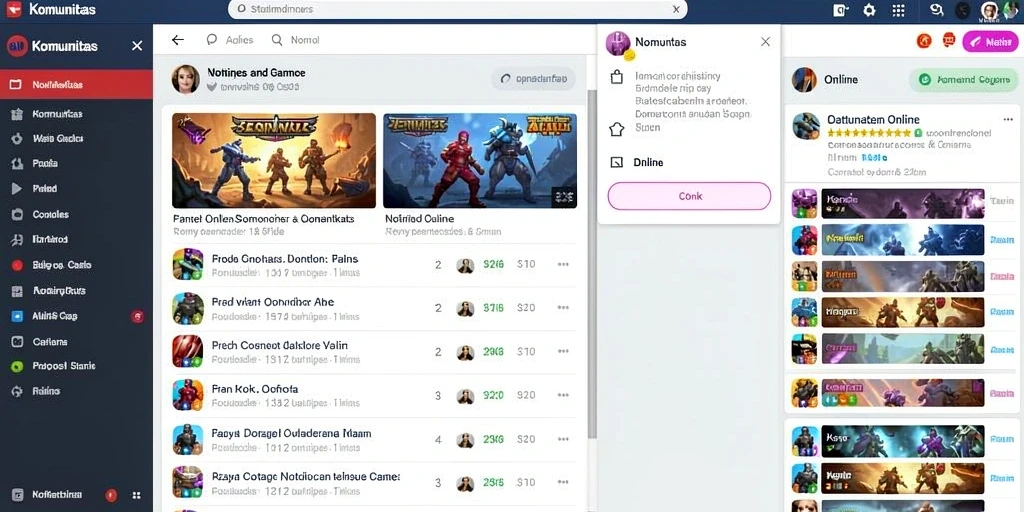Click the shopping bag icon in Nomuntas popup
Image resolution: width=1024 pixels, height=512 pixels.
pyautogui.click(x=616, y=77)
